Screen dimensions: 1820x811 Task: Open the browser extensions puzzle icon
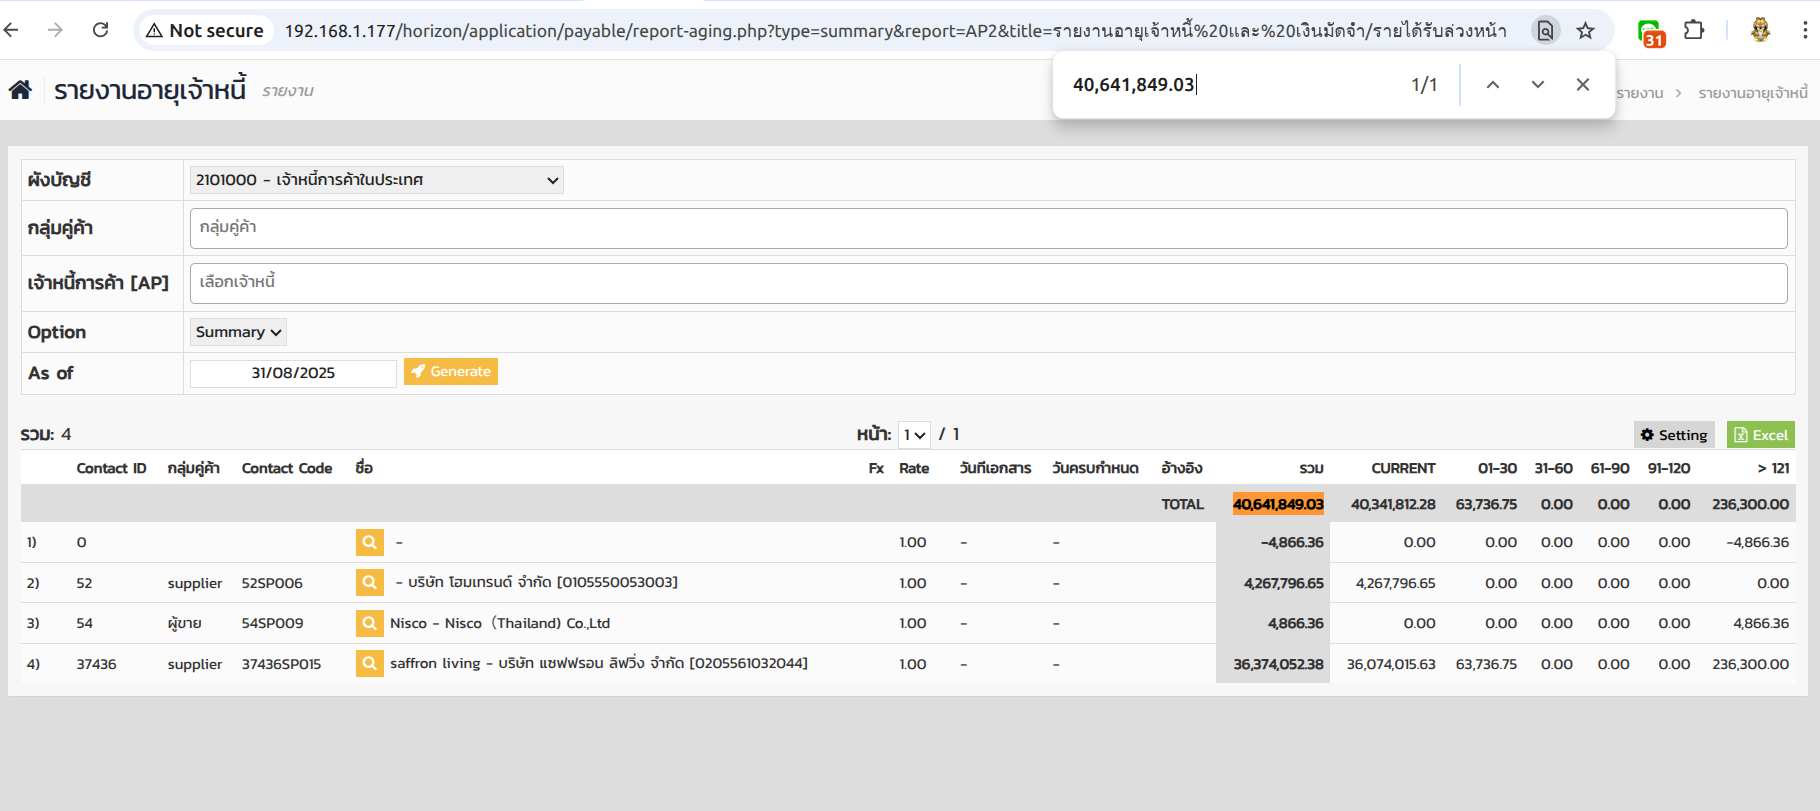click(1693, 30)
